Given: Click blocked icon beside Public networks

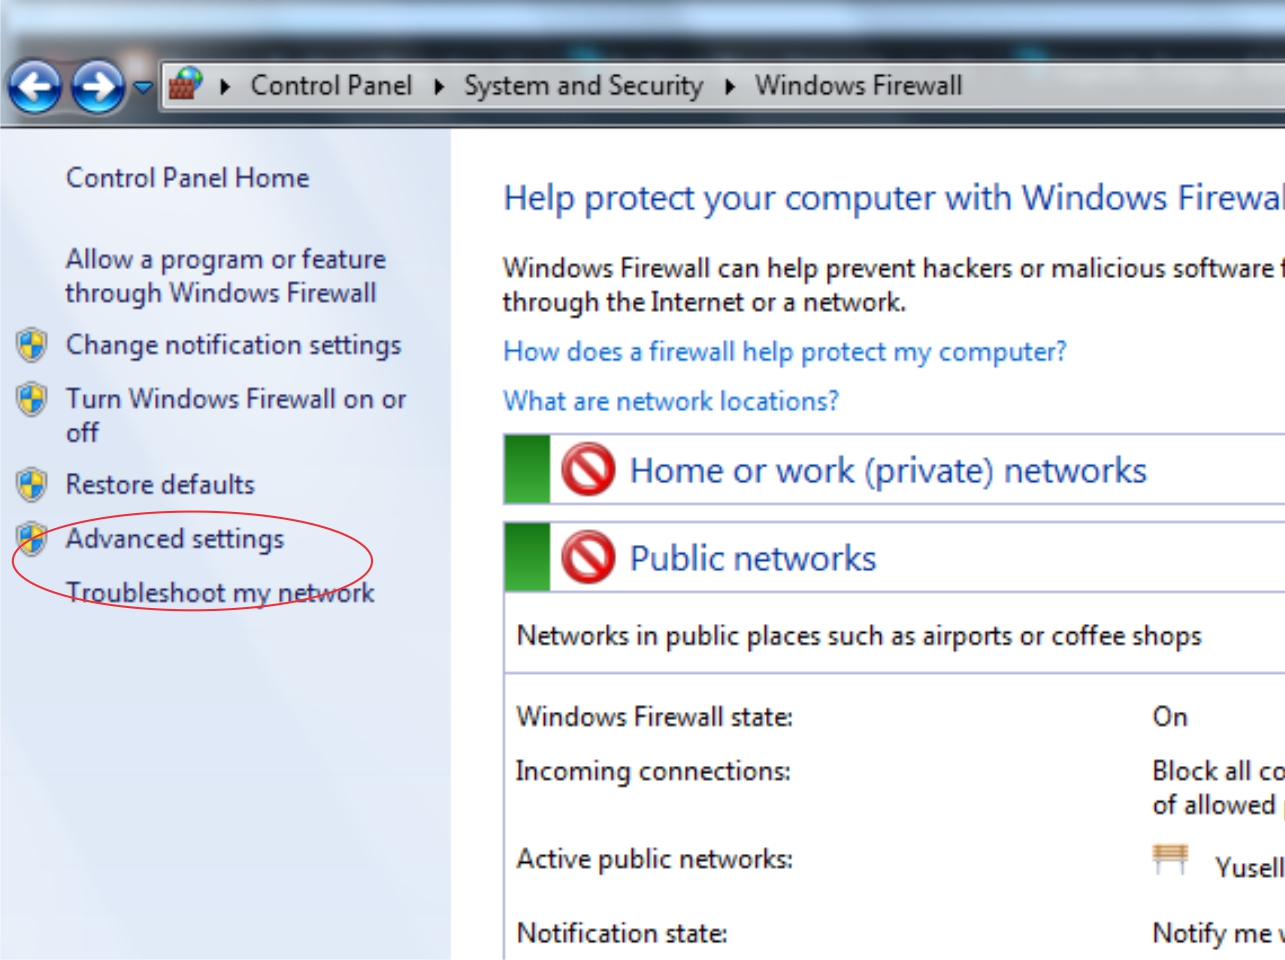Looking at the screenshot, I should click(x=588, y=557).
